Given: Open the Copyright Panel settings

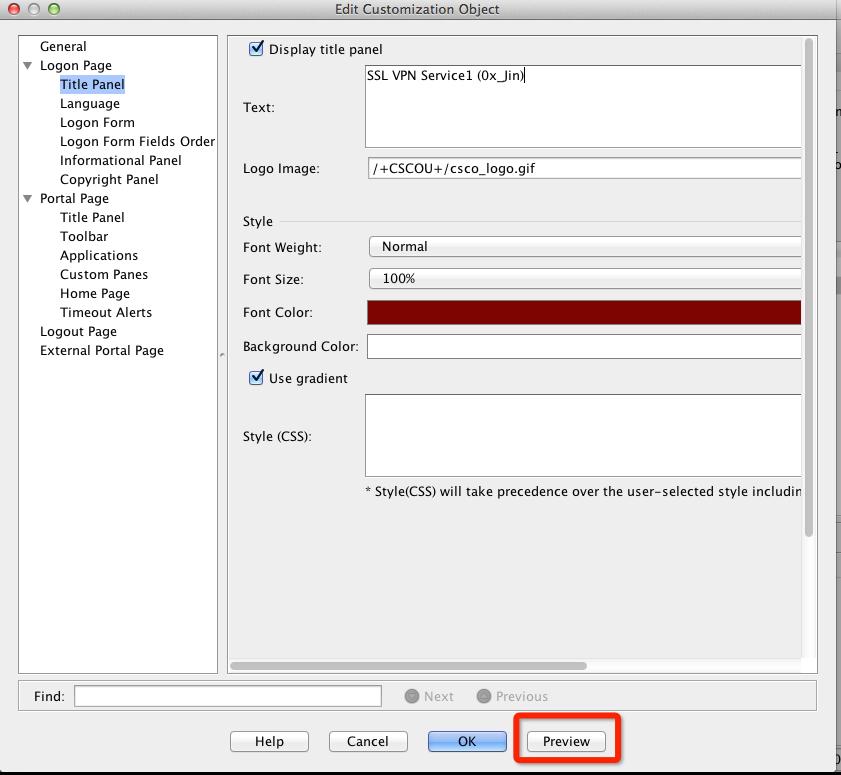Looking at the screenshot, I should pyautogui.click(x=109, y=179).
